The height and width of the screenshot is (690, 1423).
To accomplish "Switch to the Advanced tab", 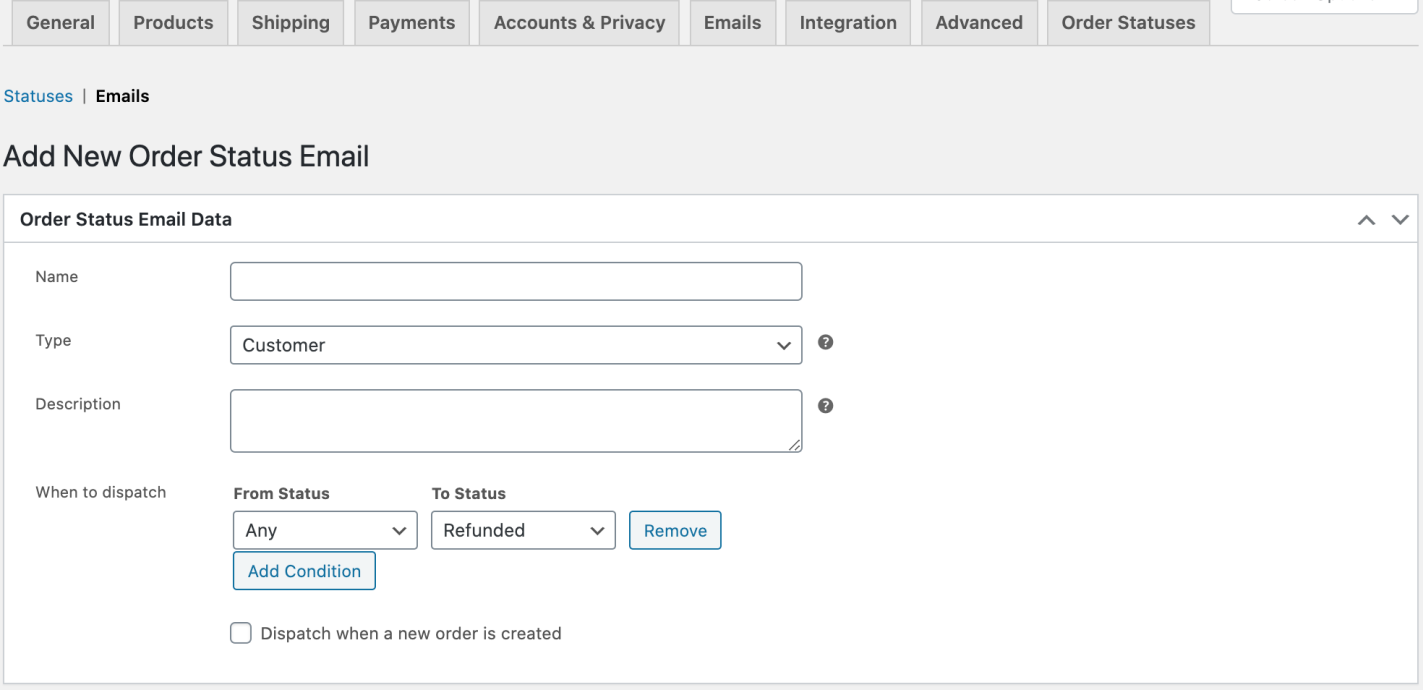I will coord(979,21).
